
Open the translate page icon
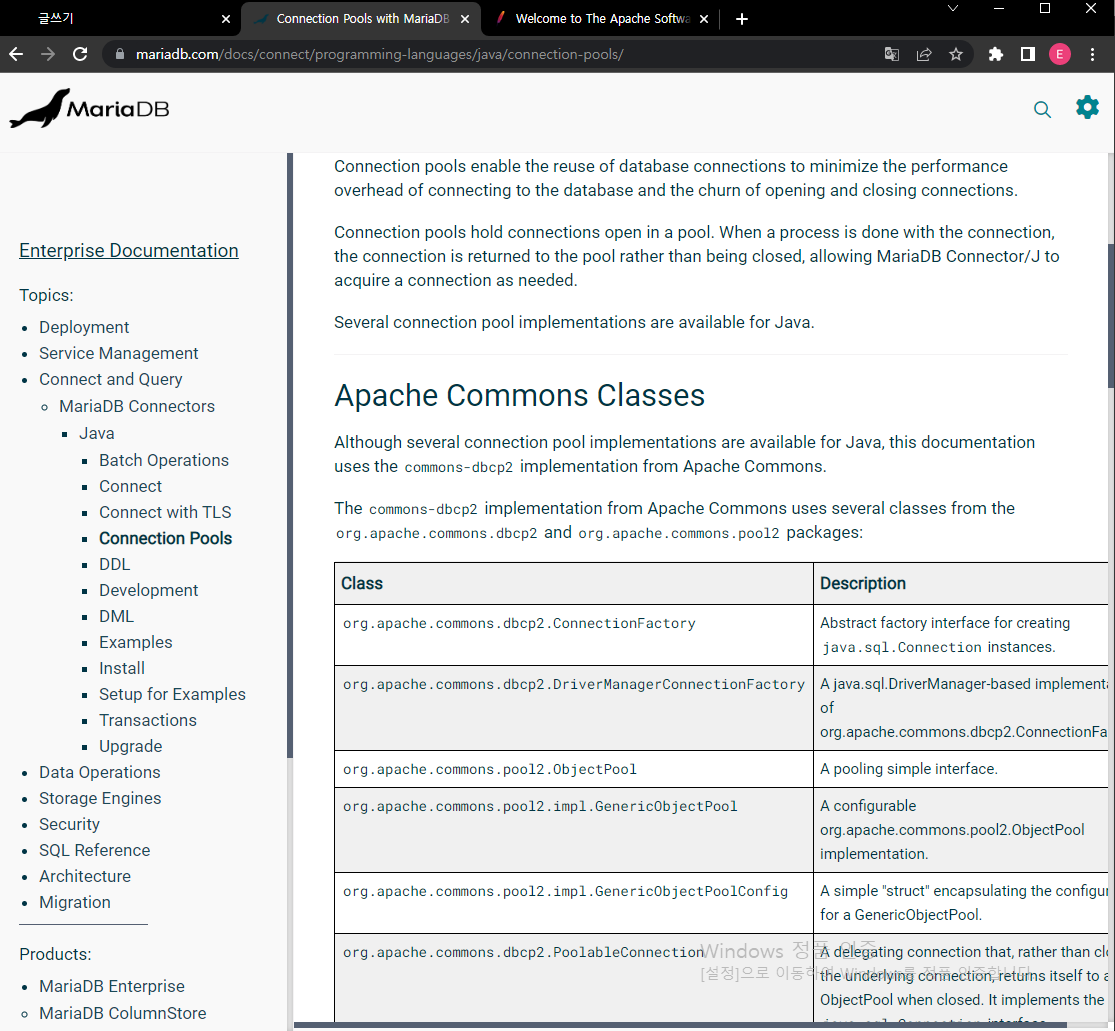coord(892,54)
